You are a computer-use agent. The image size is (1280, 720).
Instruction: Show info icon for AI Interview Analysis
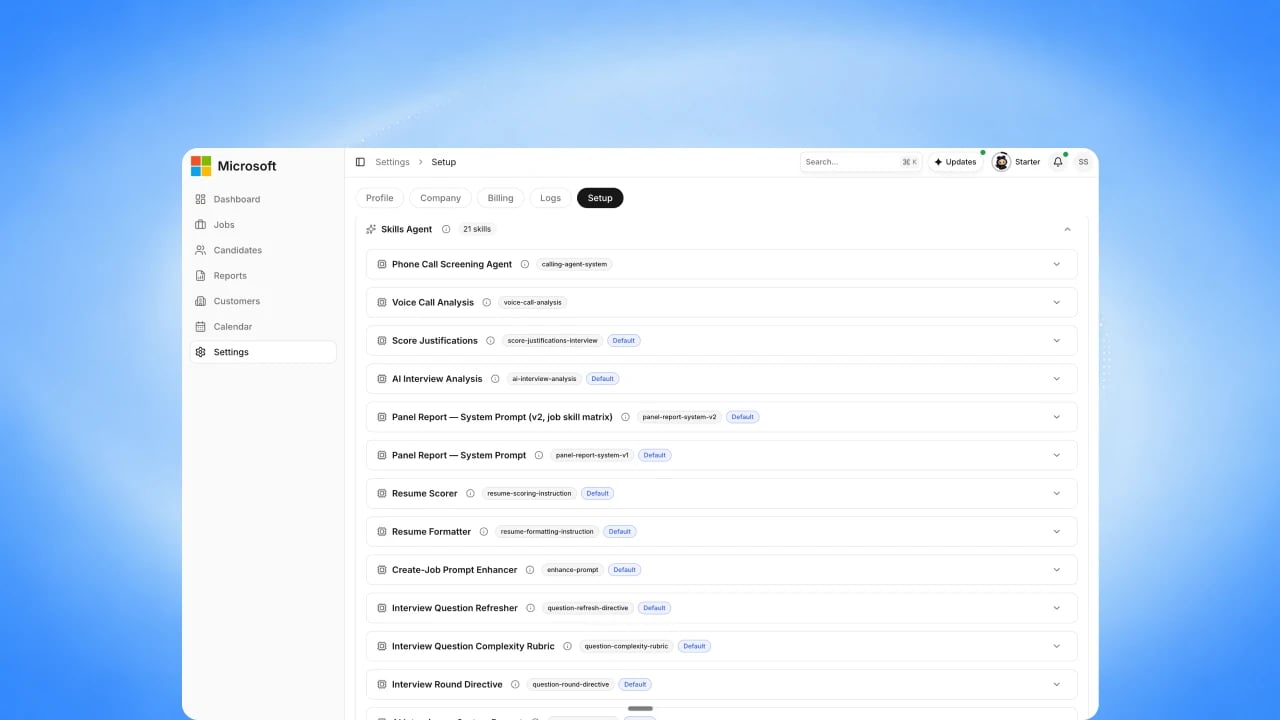495,379
